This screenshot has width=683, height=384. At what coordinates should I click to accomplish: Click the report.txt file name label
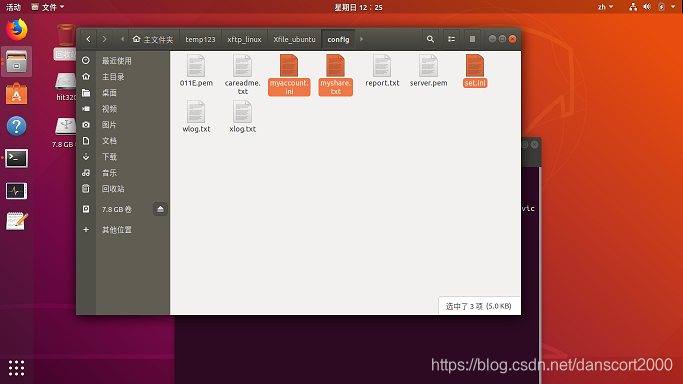pyautogui.click(x=382, y=83)
